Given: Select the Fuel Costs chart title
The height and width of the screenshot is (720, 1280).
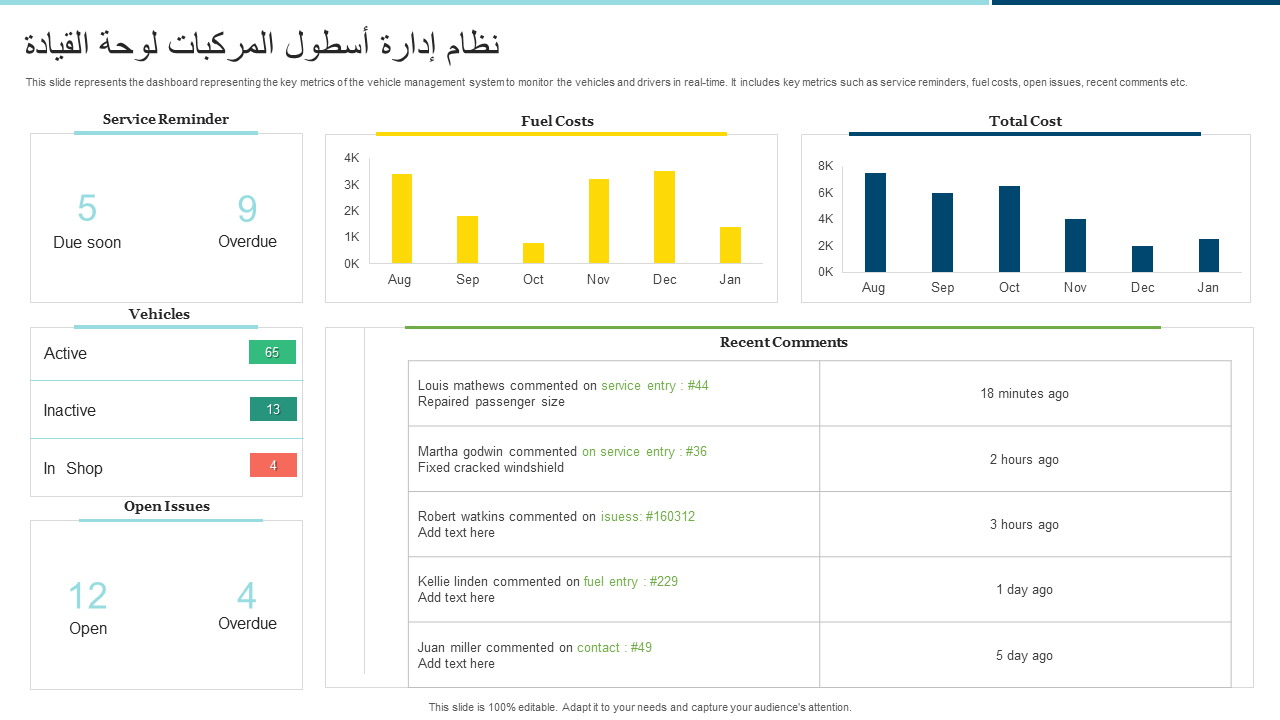Looking at the screenshot, I should click(557, 121).
